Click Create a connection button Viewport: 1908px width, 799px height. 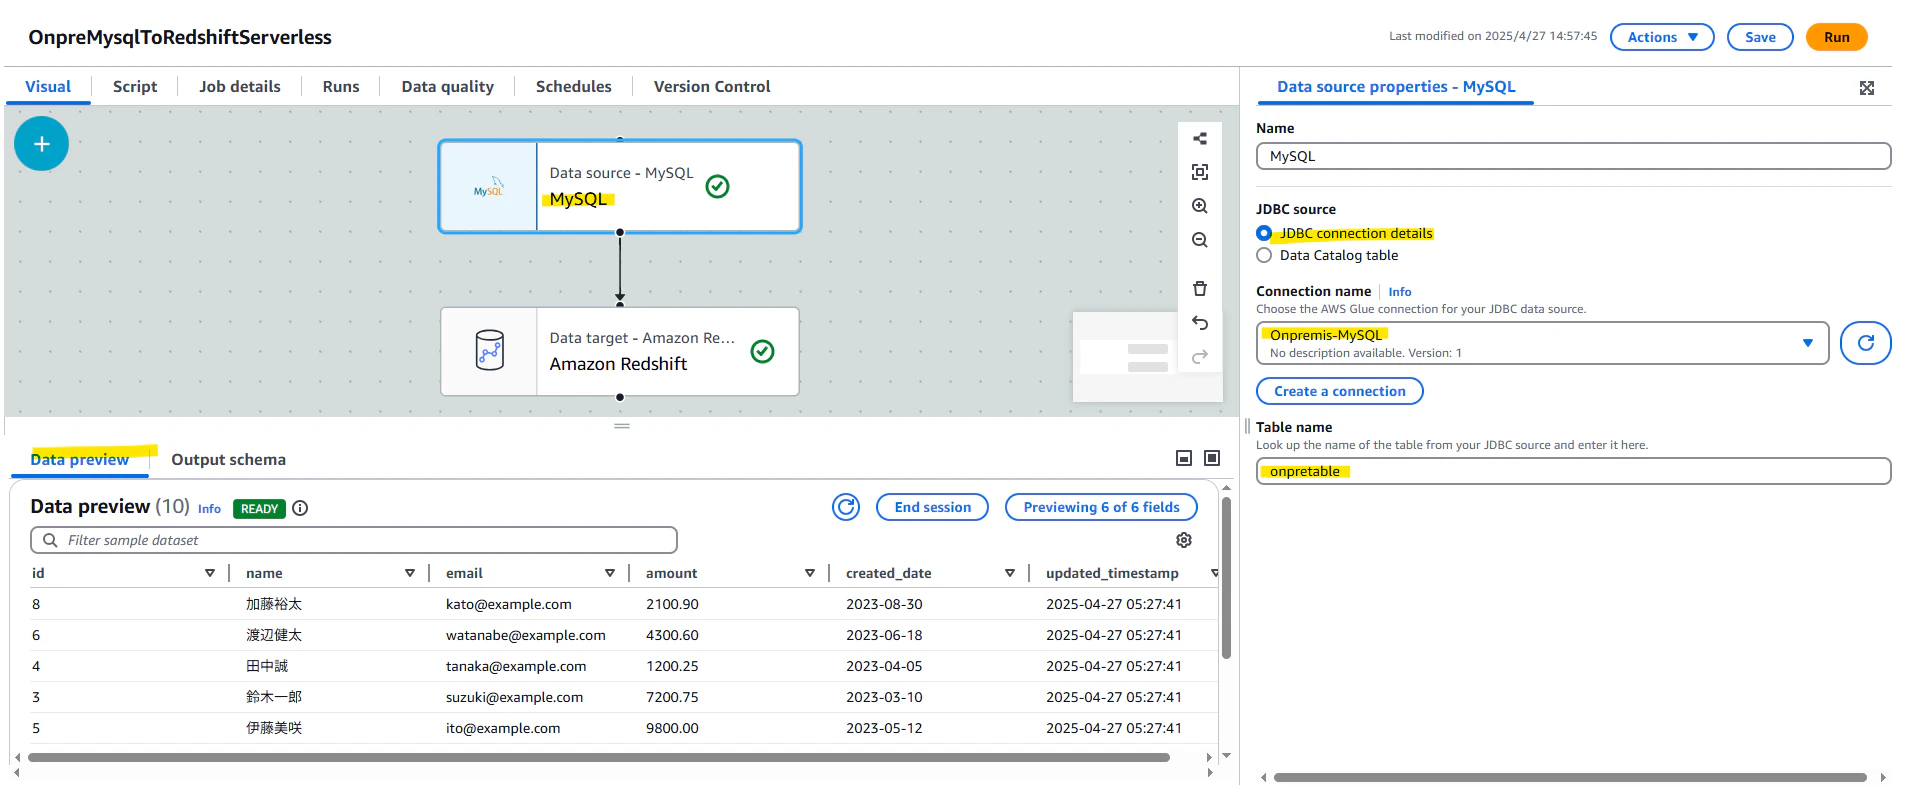1340,391
